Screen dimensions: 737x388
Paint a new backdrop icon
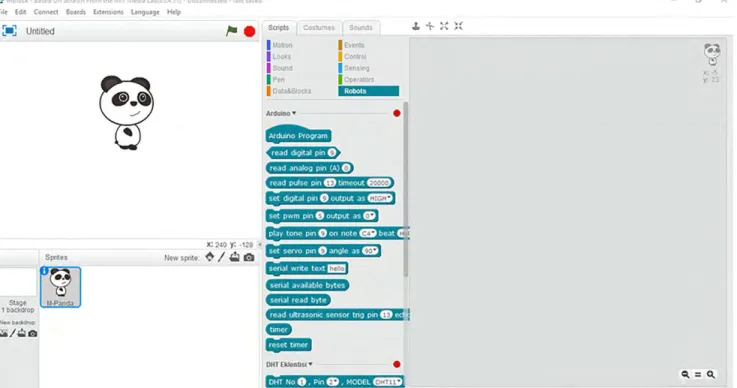coord(13,333)
